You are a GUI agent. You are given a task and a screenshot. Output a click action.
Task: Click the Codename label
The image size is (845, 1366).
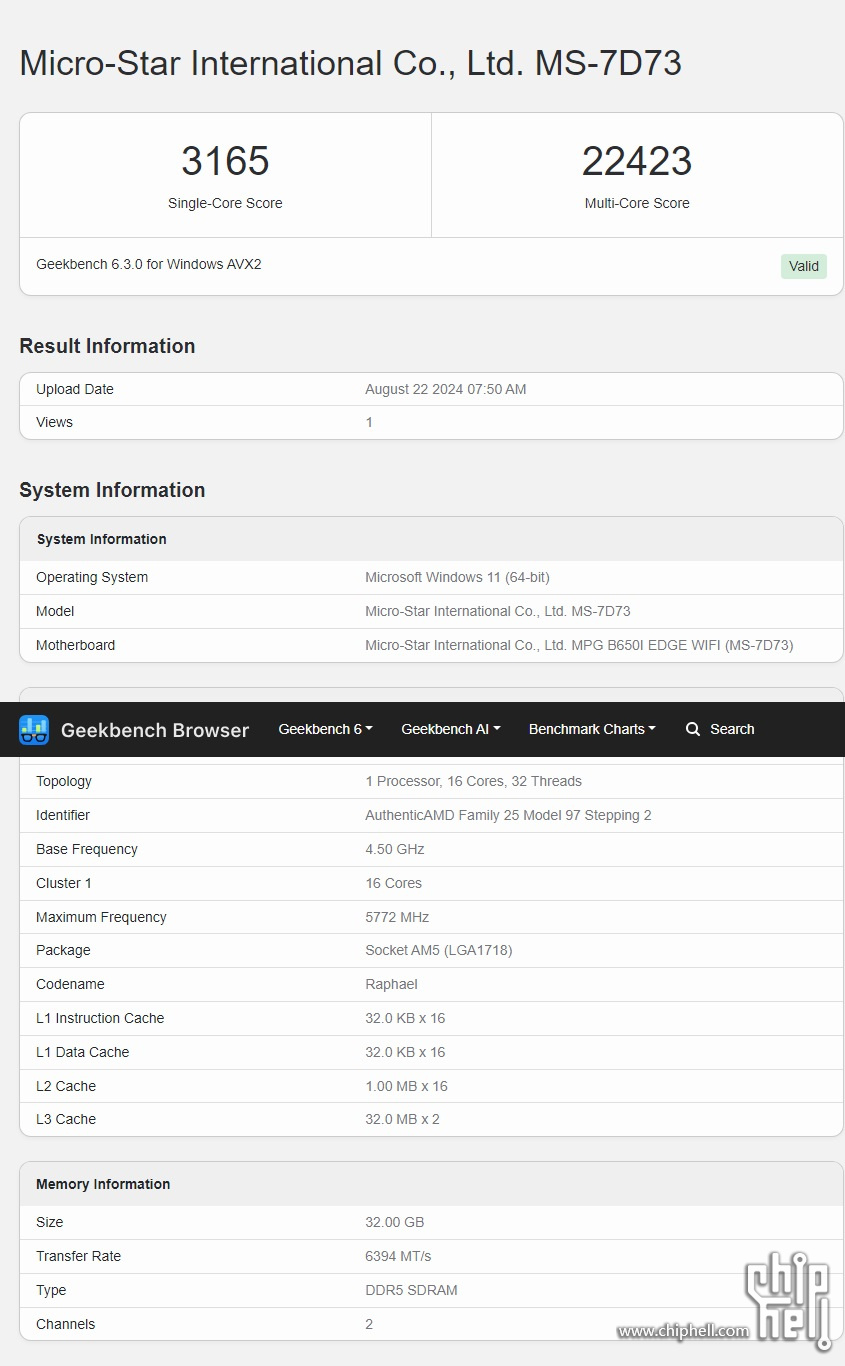click(x=70, y=984)
